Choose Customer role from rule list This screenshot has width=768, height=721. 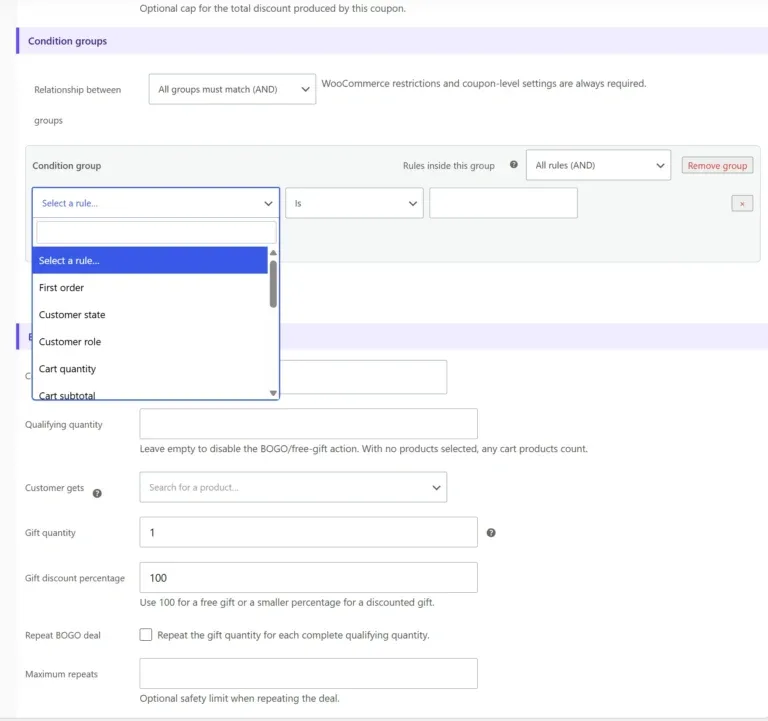(x=150, y=341)
